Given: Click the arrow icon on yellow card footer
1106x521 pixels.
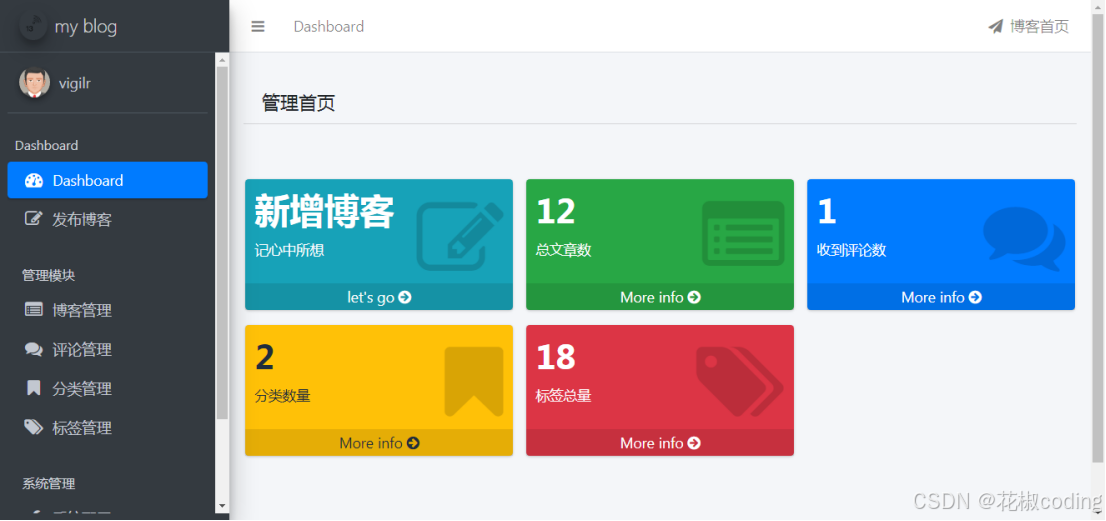Looking at the screenshot, I should click(413, 443).
